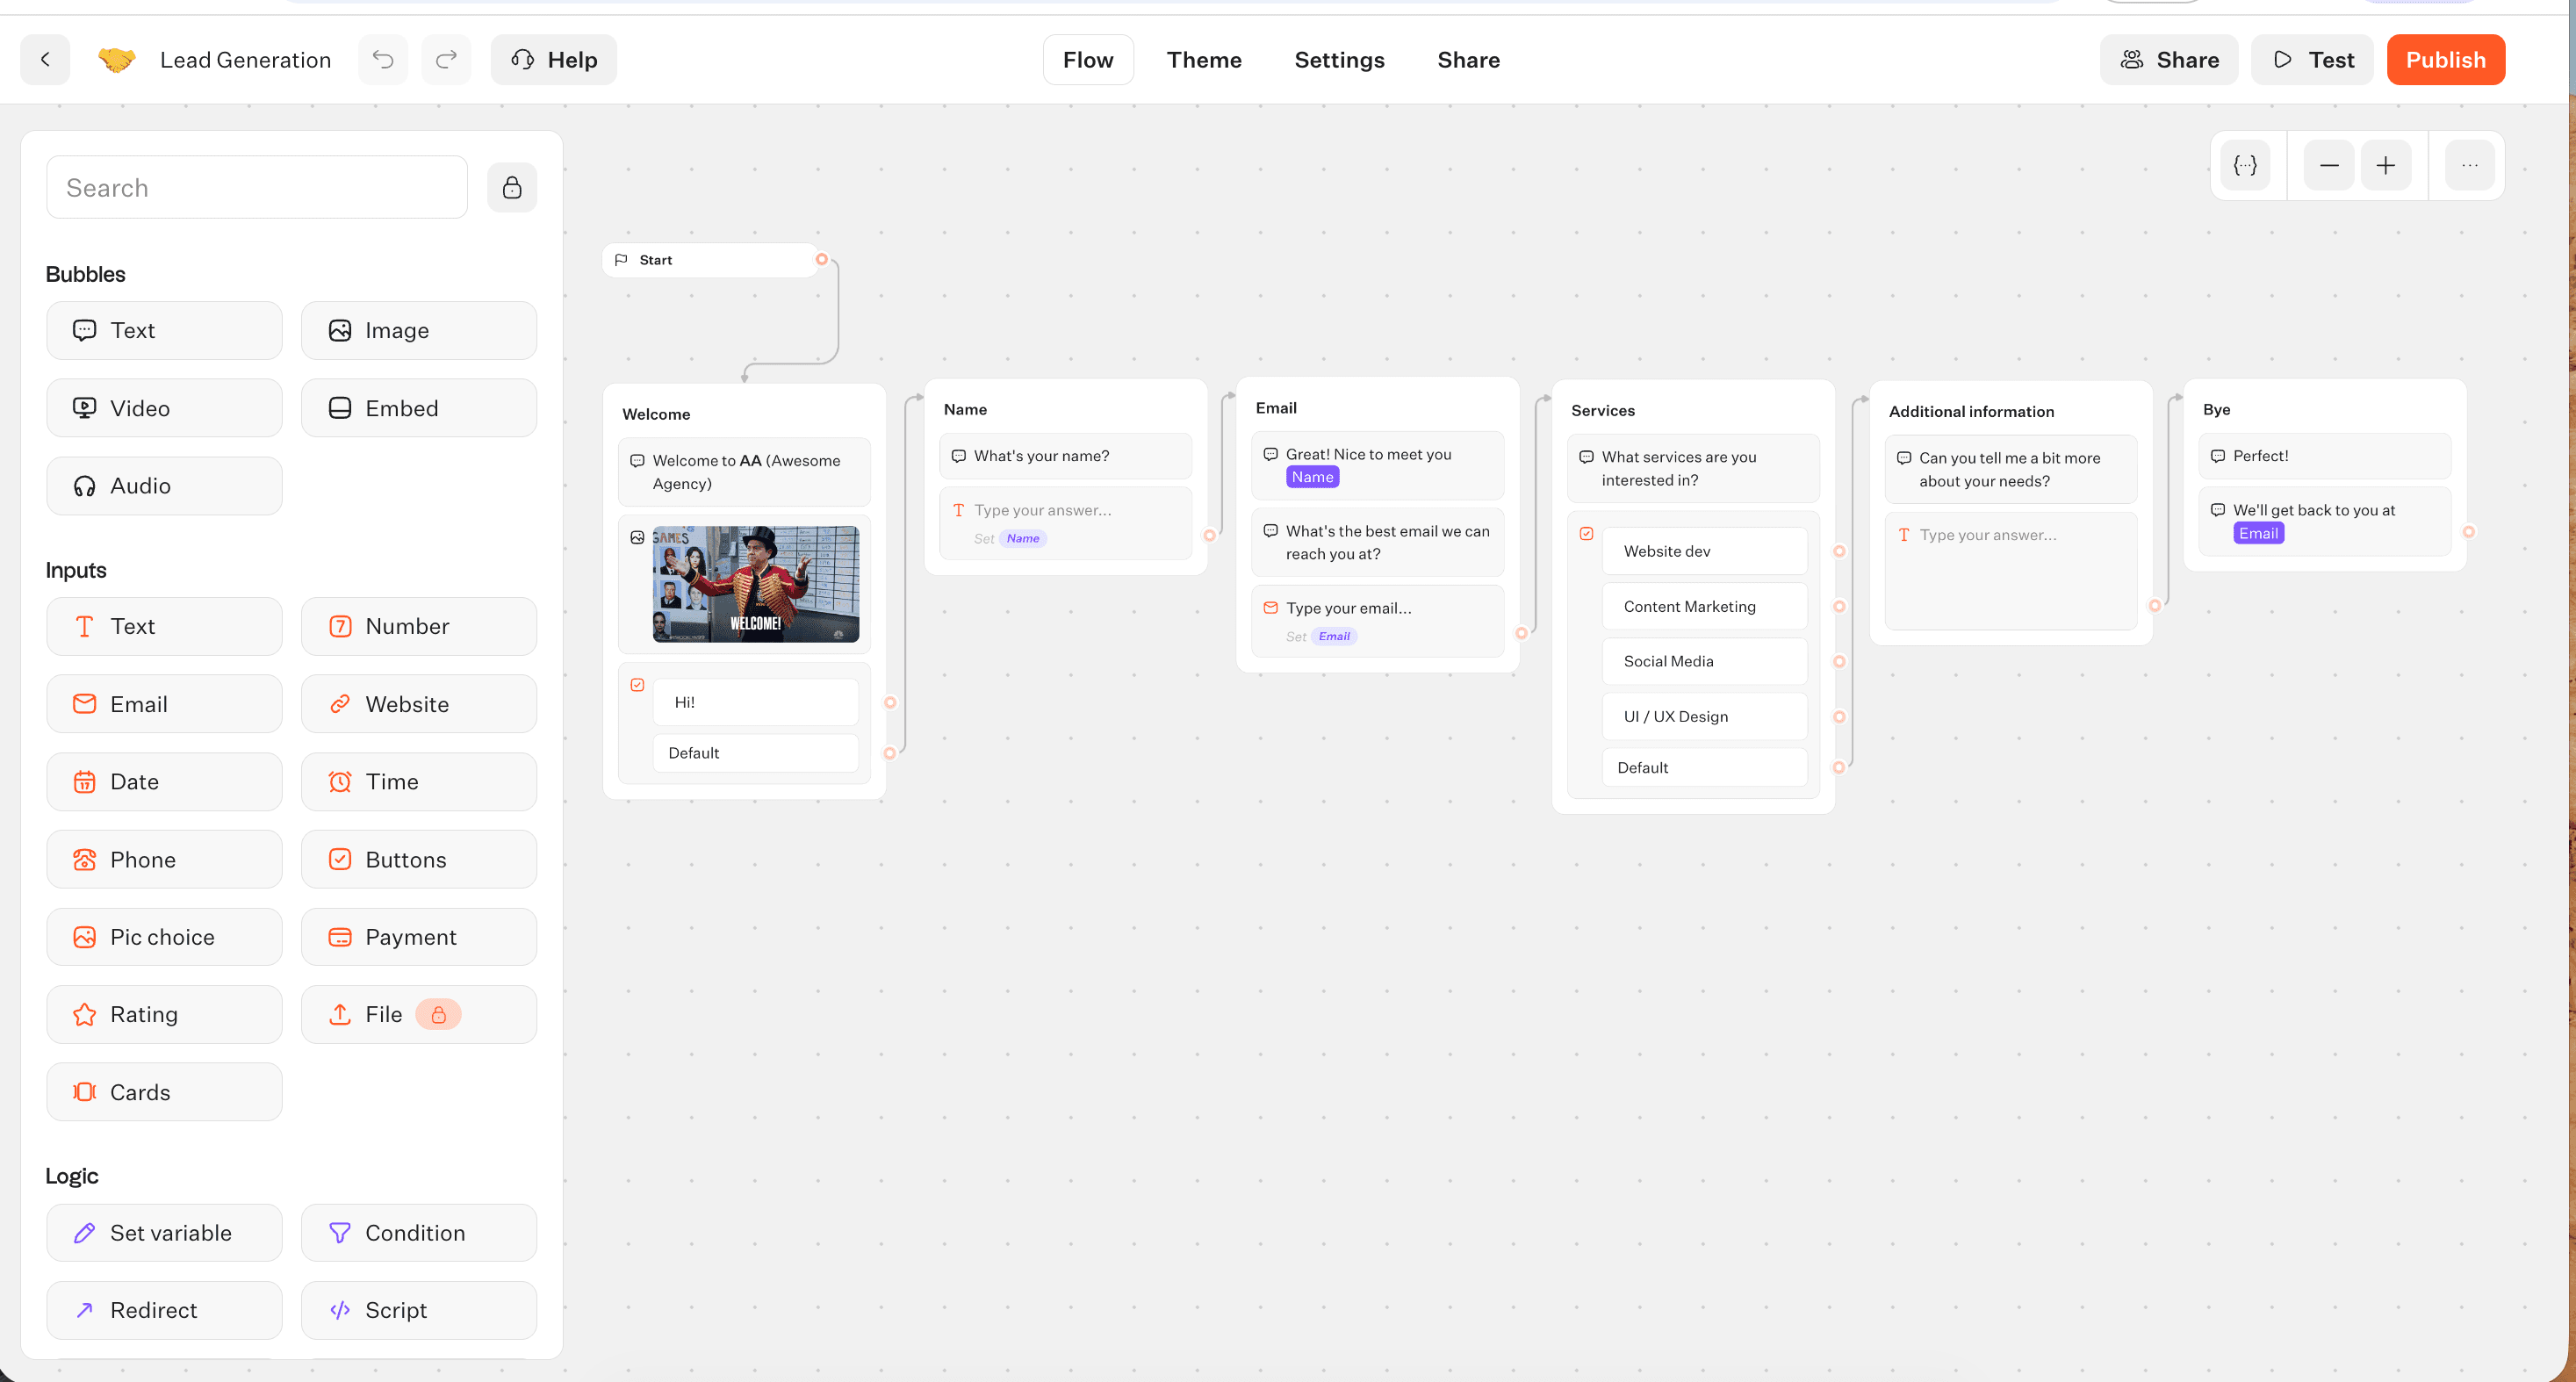Go back with the left chevron button
This screenshot has width=2576, height=1382.
point(45,60)
